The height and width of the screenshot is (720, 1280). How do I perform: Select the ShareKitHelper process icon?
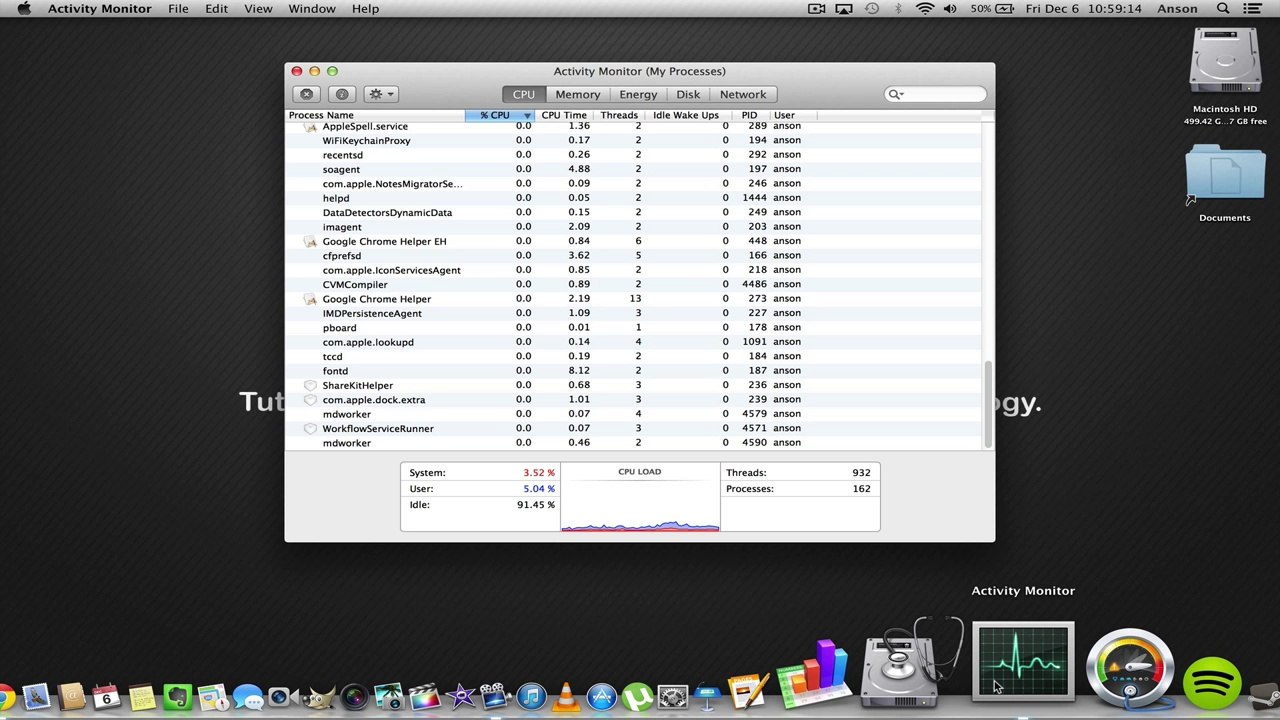coord(310,385)
